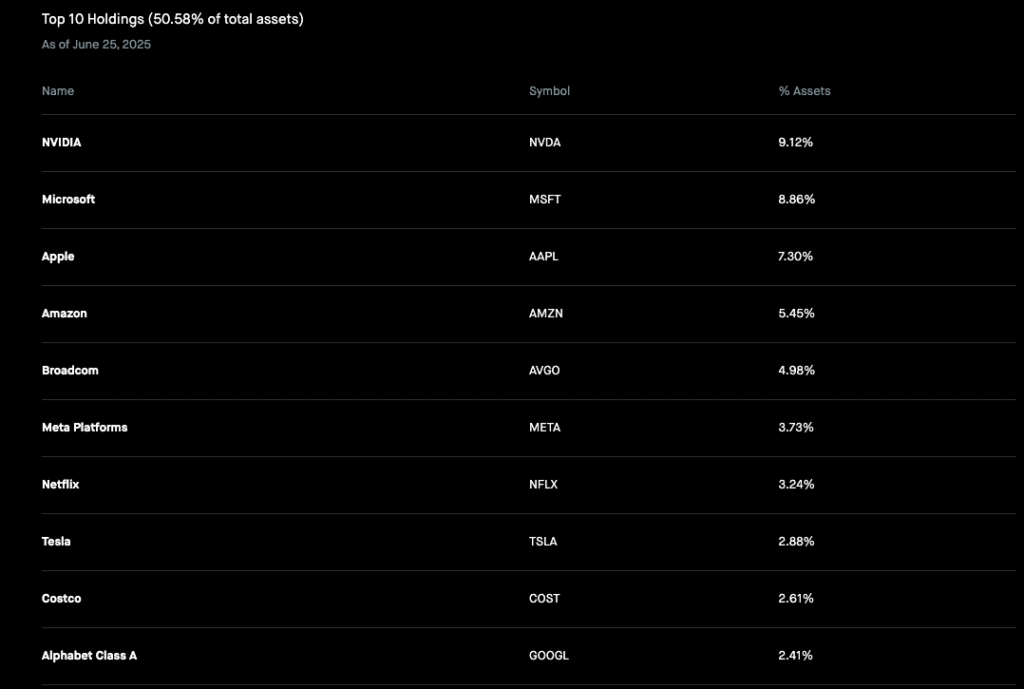Open the Costco holding row

point(528,599)
